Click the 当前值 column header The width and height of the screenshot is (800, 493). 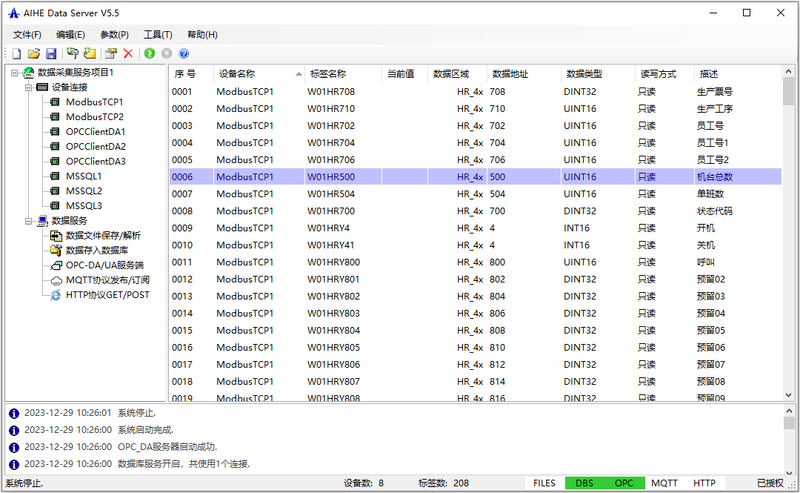[x=405, y=74]
